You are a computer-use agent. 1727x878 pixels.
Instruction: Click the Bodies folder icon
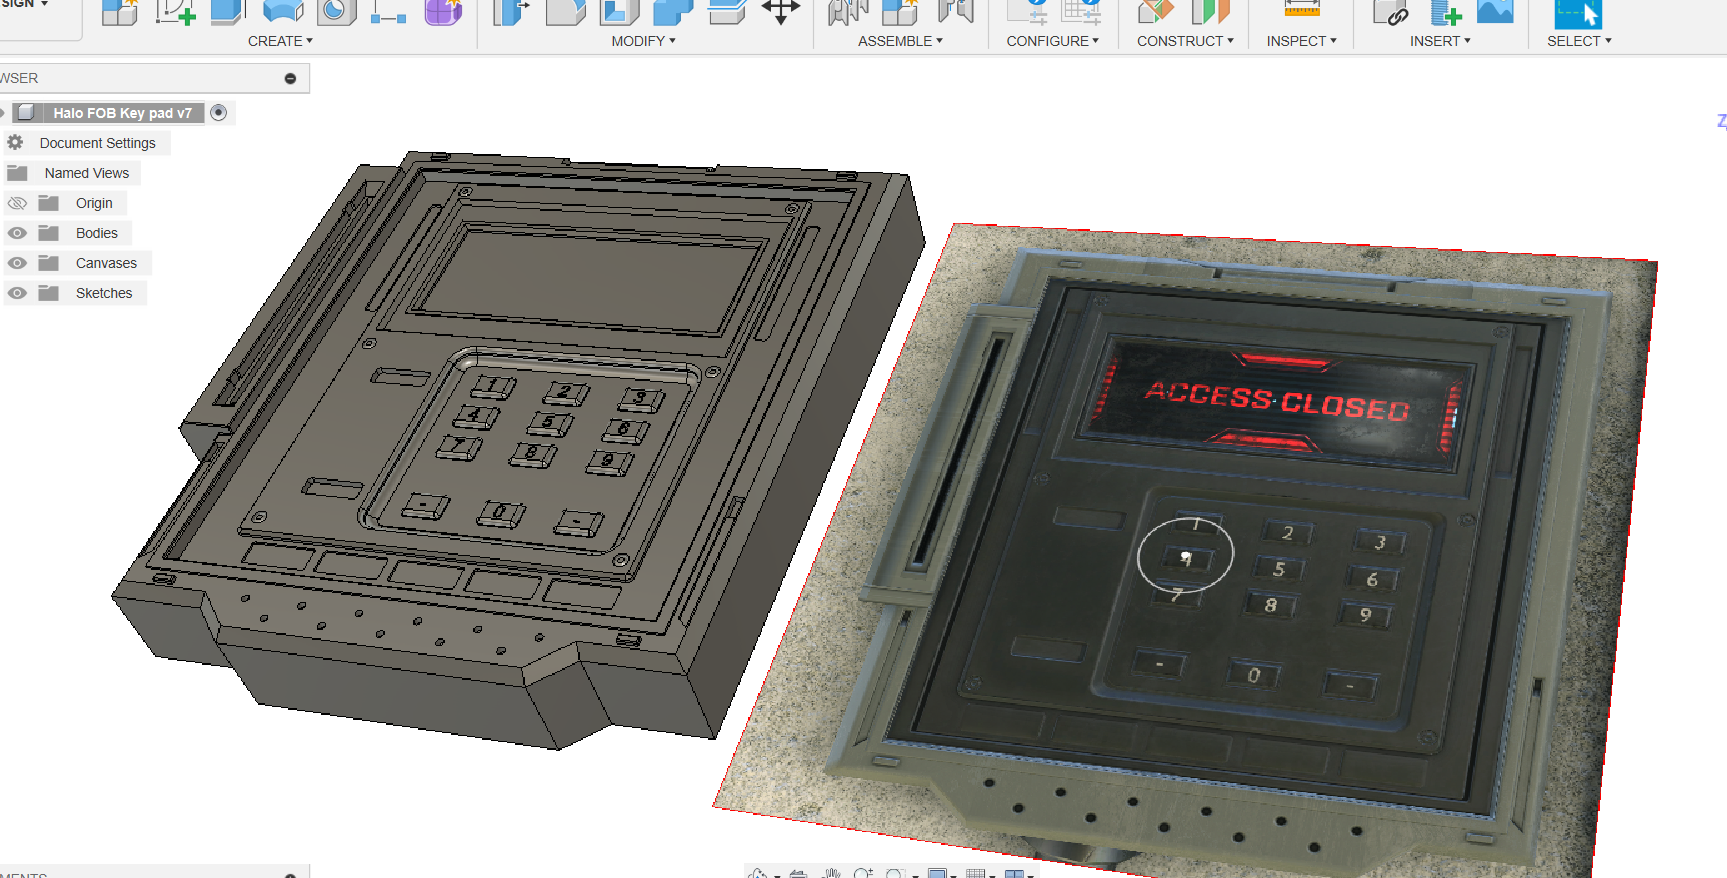point(49,233)
